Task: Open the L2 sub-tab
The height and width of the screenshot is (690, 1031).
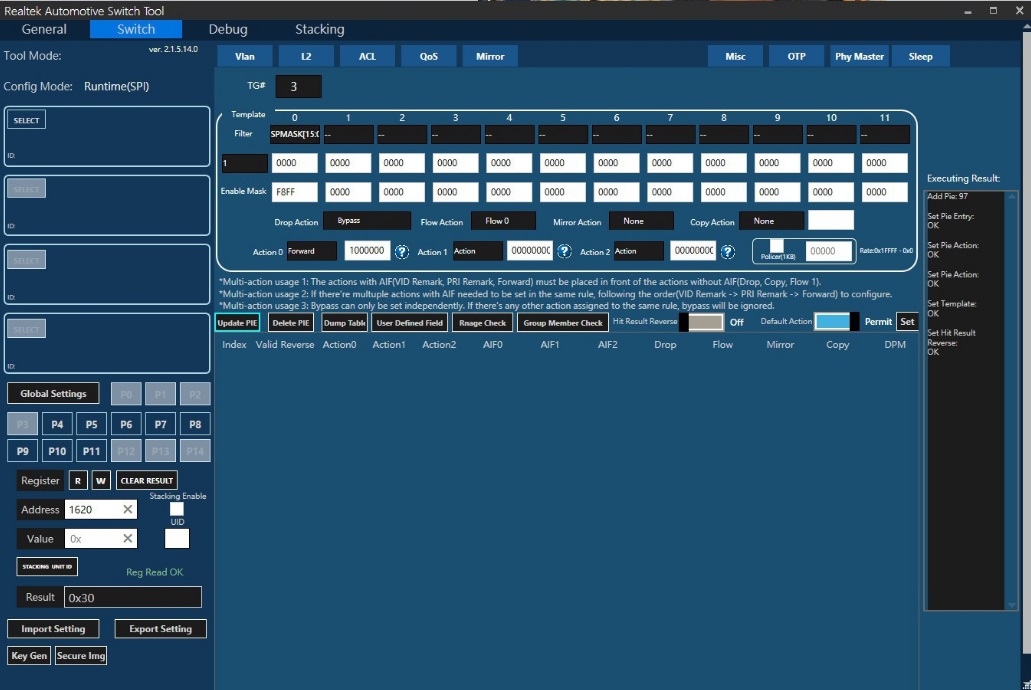Action: point(306,57)
